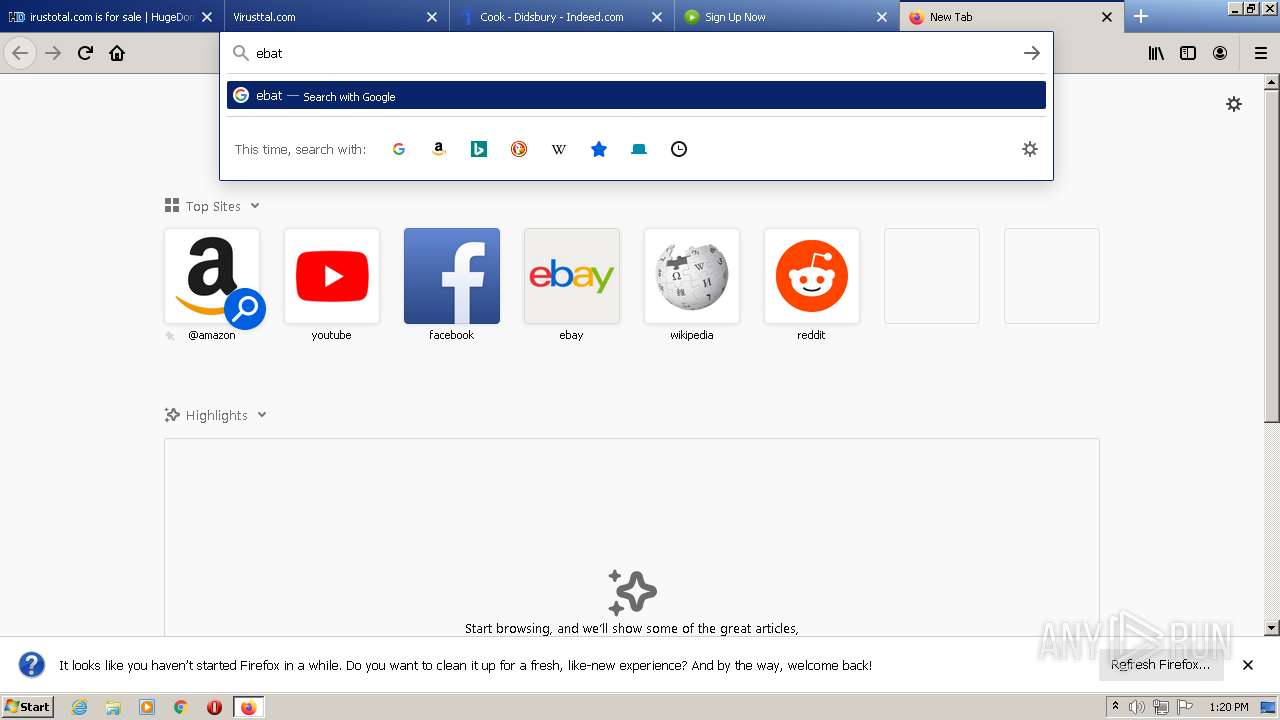The image size is (1280, 720).
Task: Click the volume icon in system tray
Action: tap(1137, 707)
